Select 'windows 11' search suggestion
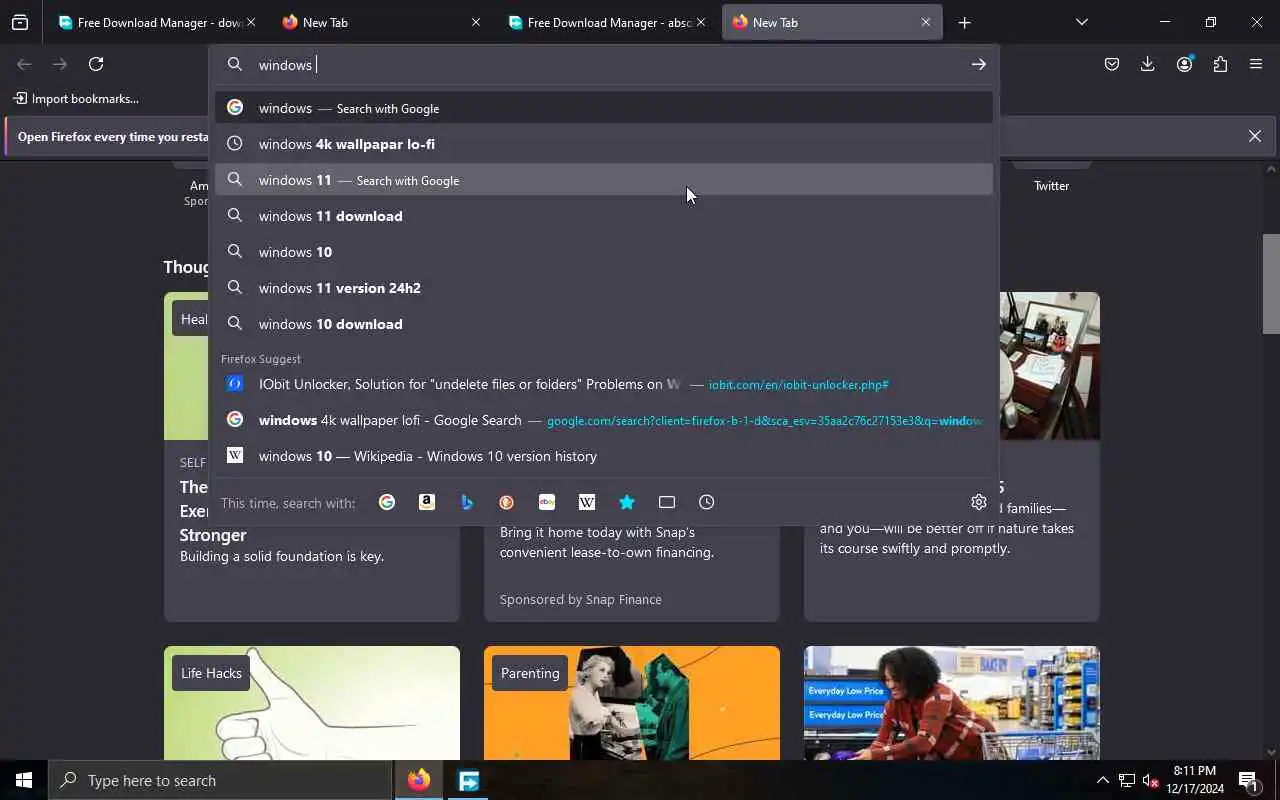Image resolution: width=1280 pixels, height=800 pixels. (x=604, y=180)
